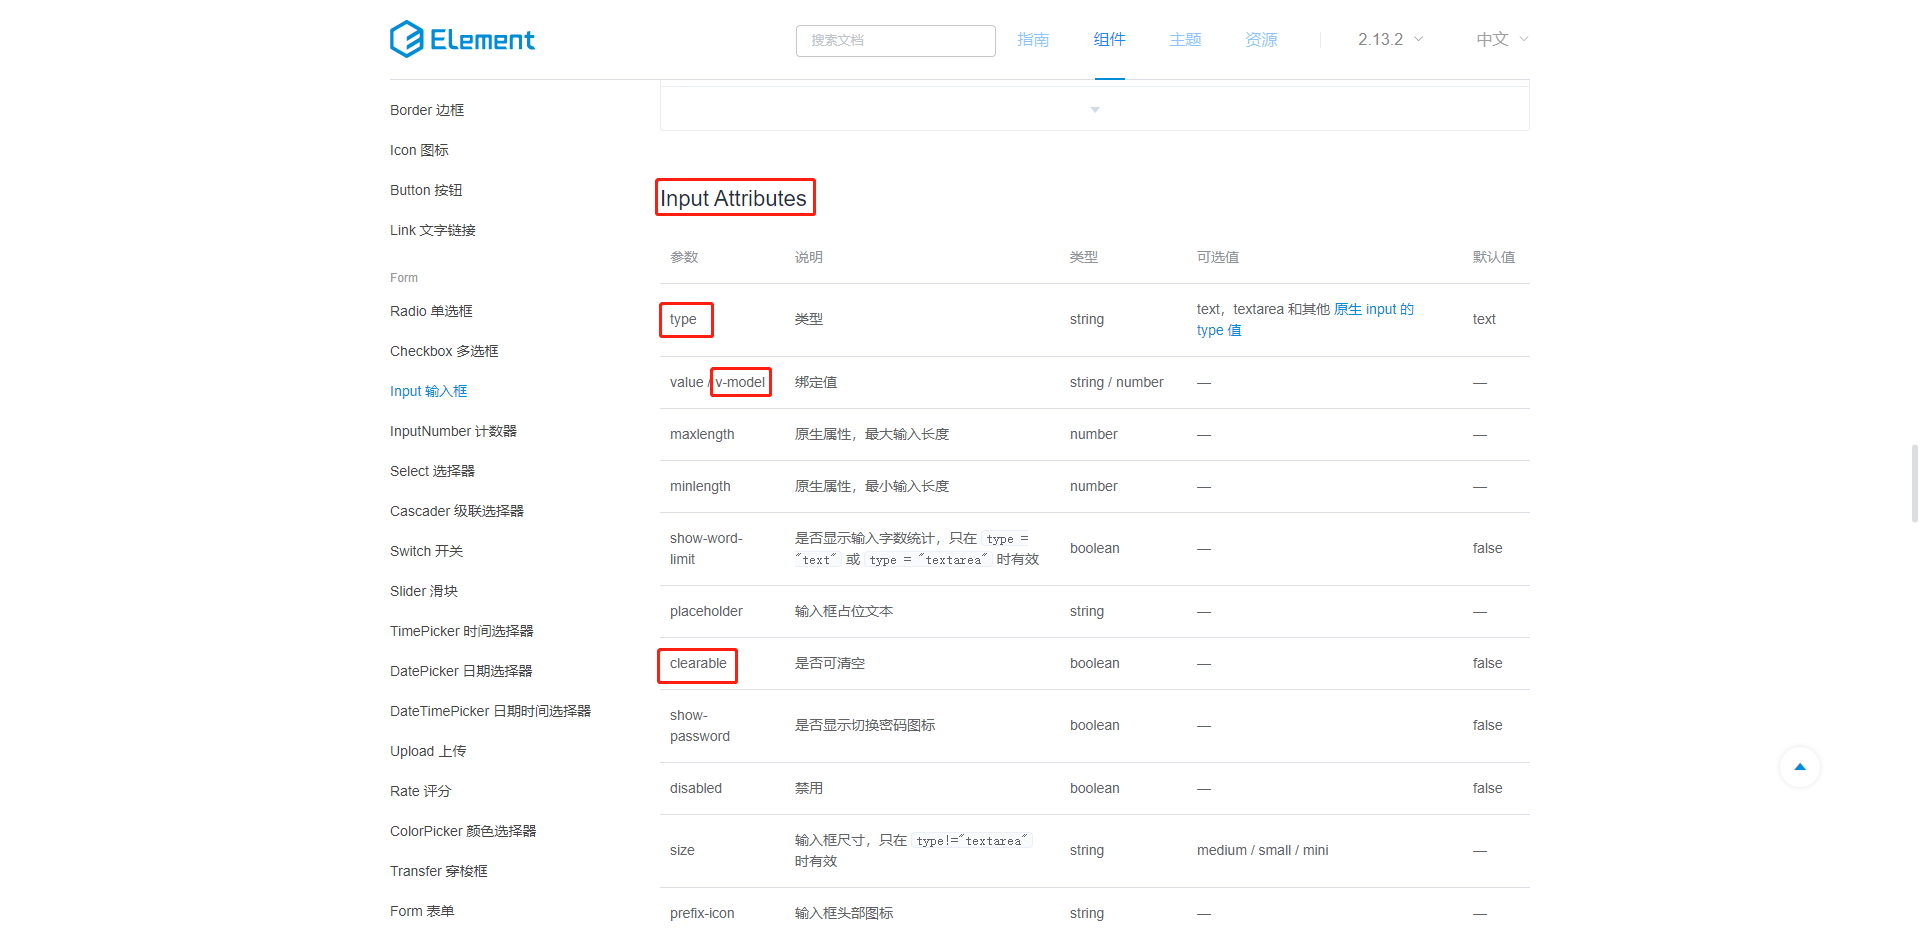Click the 可选值 column header
Image resolution: width=1920 pixels, height=937 pixels.
[1218, 257]
